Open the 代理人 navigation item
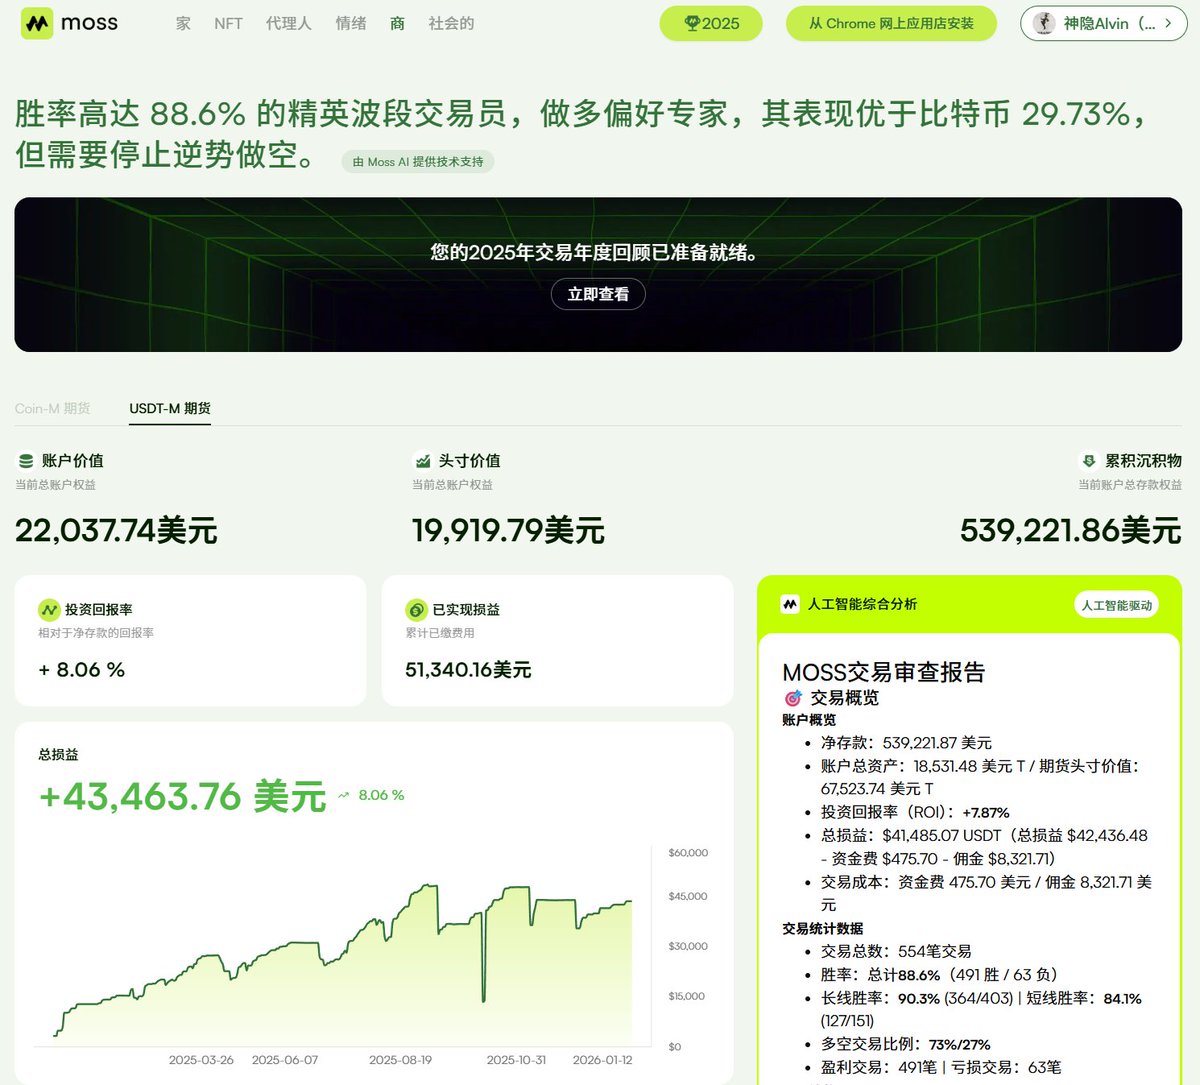Image resolution: width=1200 pixels, height=1085 pixels. (x=289, y=23)
